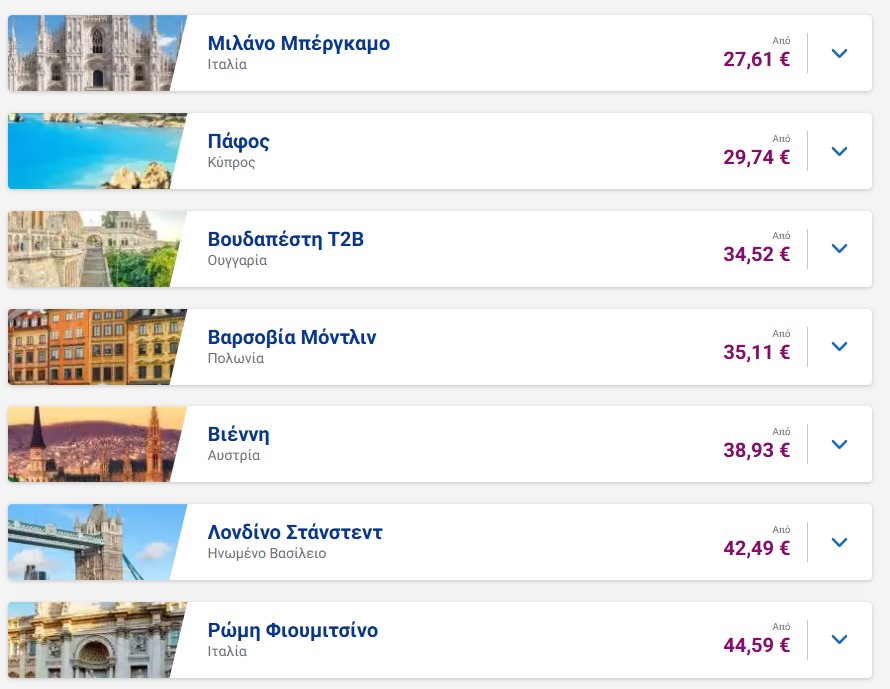Screen dimensions: 890x689
Task: Click the 29,74 € price for Πάφος
Action: (x=756, y=157)
